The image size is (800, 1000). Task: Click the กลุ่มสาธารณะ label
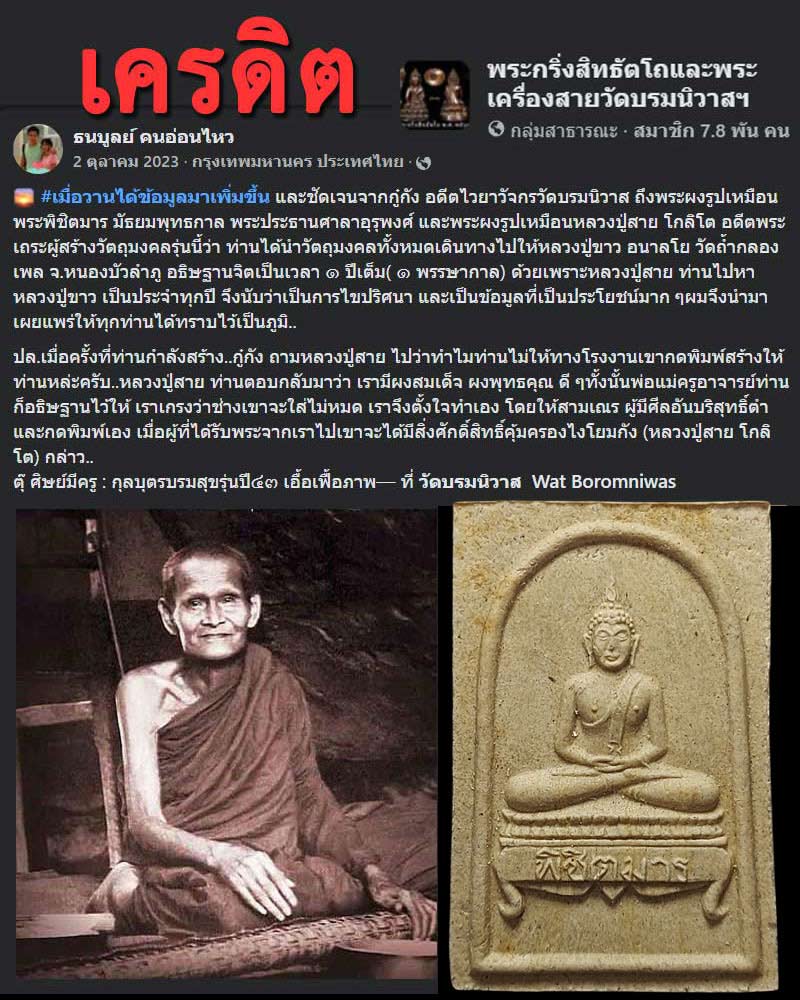(x=563, y=131)
